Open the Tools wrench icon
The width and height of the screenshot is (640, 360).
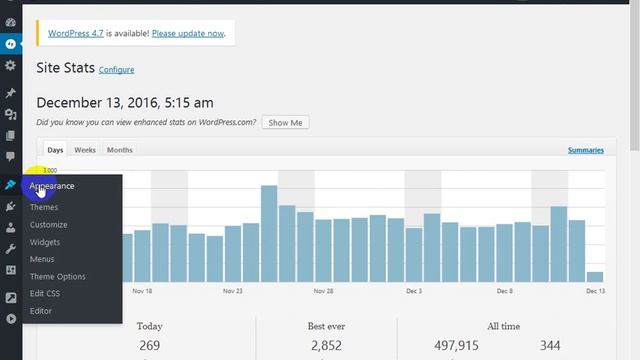tap(11, 249)
